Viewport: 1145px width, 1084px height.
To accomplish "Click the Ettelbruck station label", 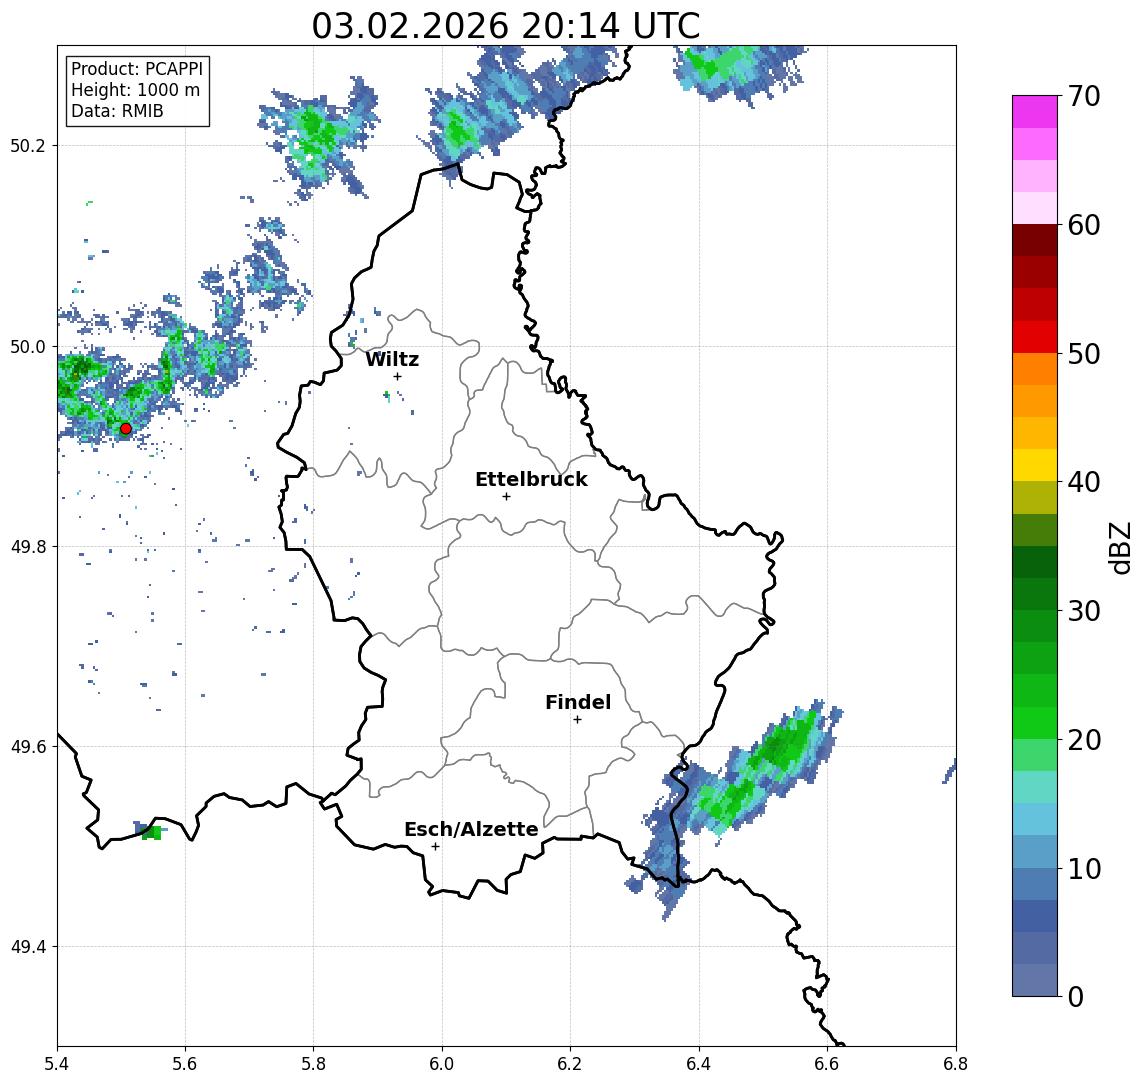I will 531,479.
